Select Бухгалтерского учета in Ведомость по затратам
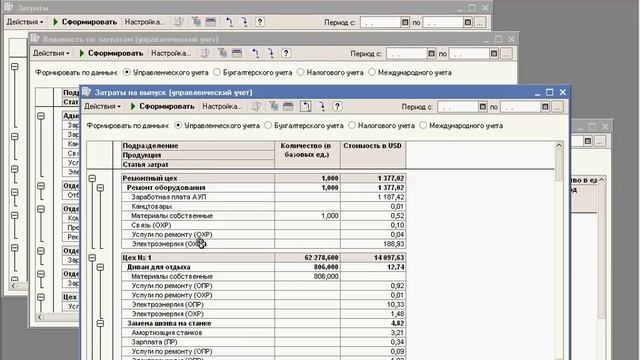640x360 pixels. point(217,72)
